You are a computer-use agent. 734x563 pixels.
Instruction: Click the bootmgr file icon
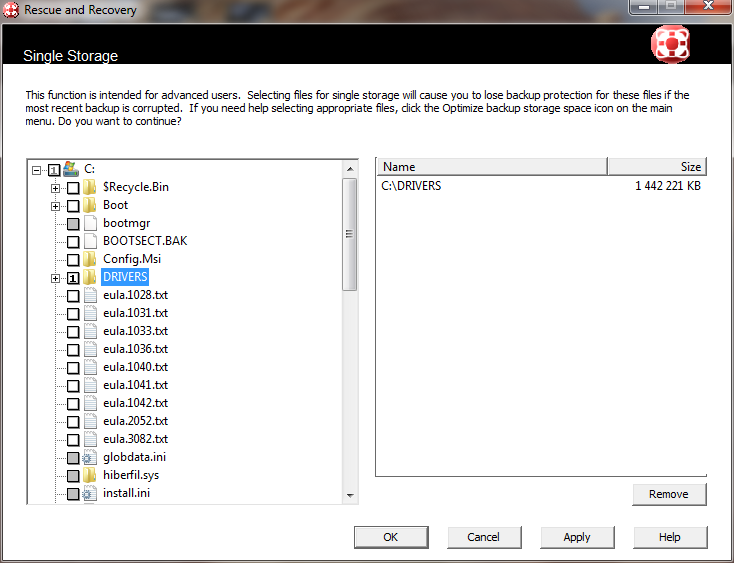tap(90, 223)
